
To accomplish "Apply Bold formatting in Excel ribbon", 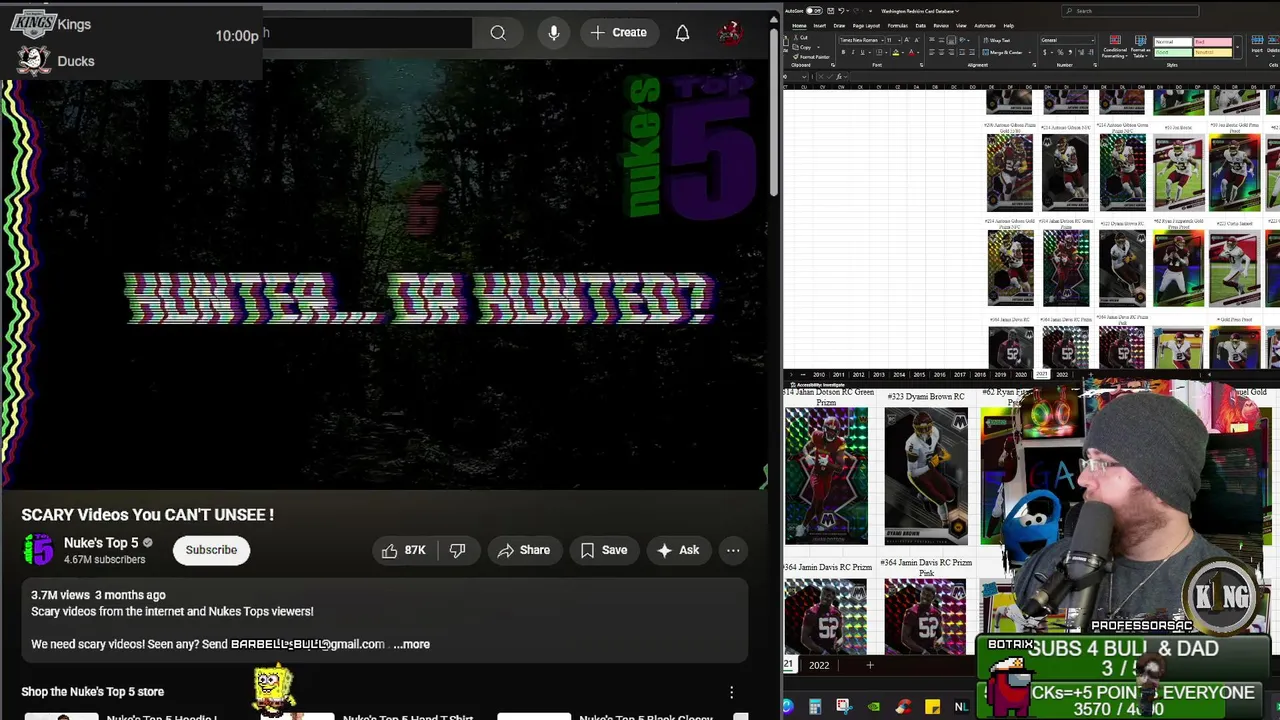I will (x=843, y=52).
